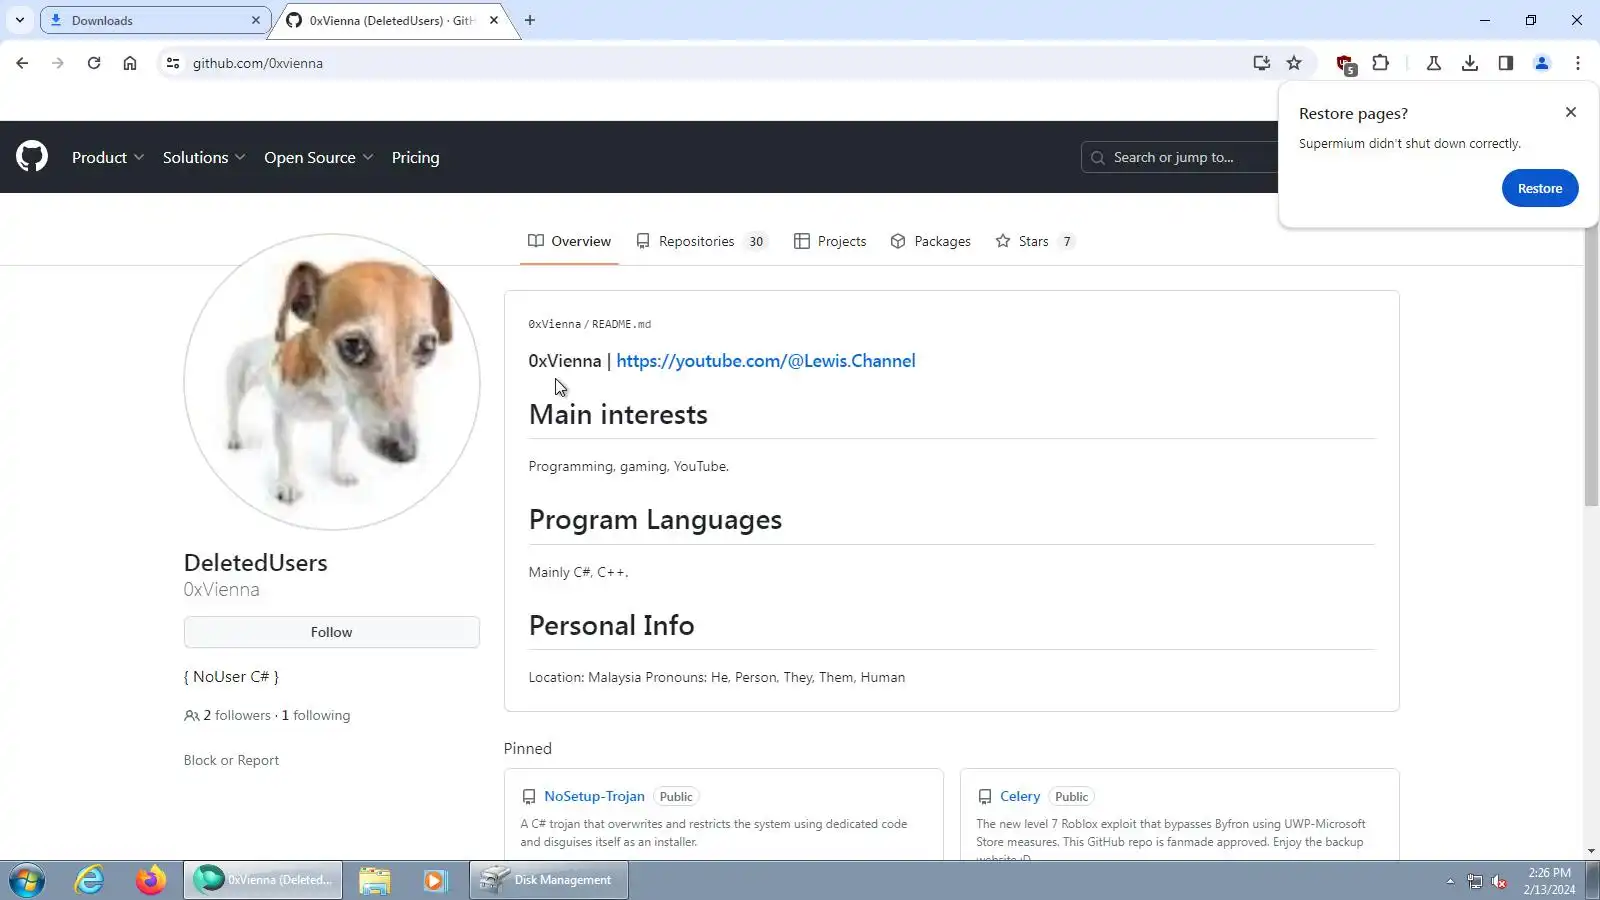Launch Firefox from the taskbar
Image resolution: width=1600 pixels, height=900 pixels.
point(151,880)
